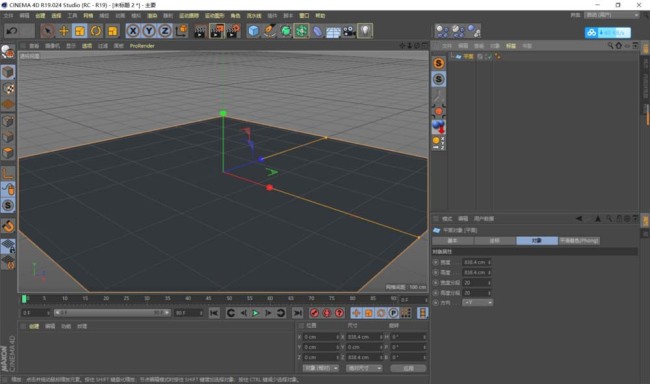
Task: Click the width value input field
Action: click(477, 262)
